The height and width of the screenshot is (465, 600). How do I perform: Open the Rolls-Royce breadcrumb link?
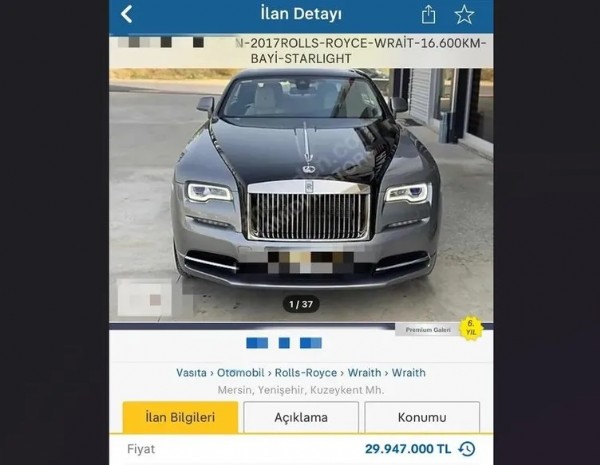click(x=306, y=373)
